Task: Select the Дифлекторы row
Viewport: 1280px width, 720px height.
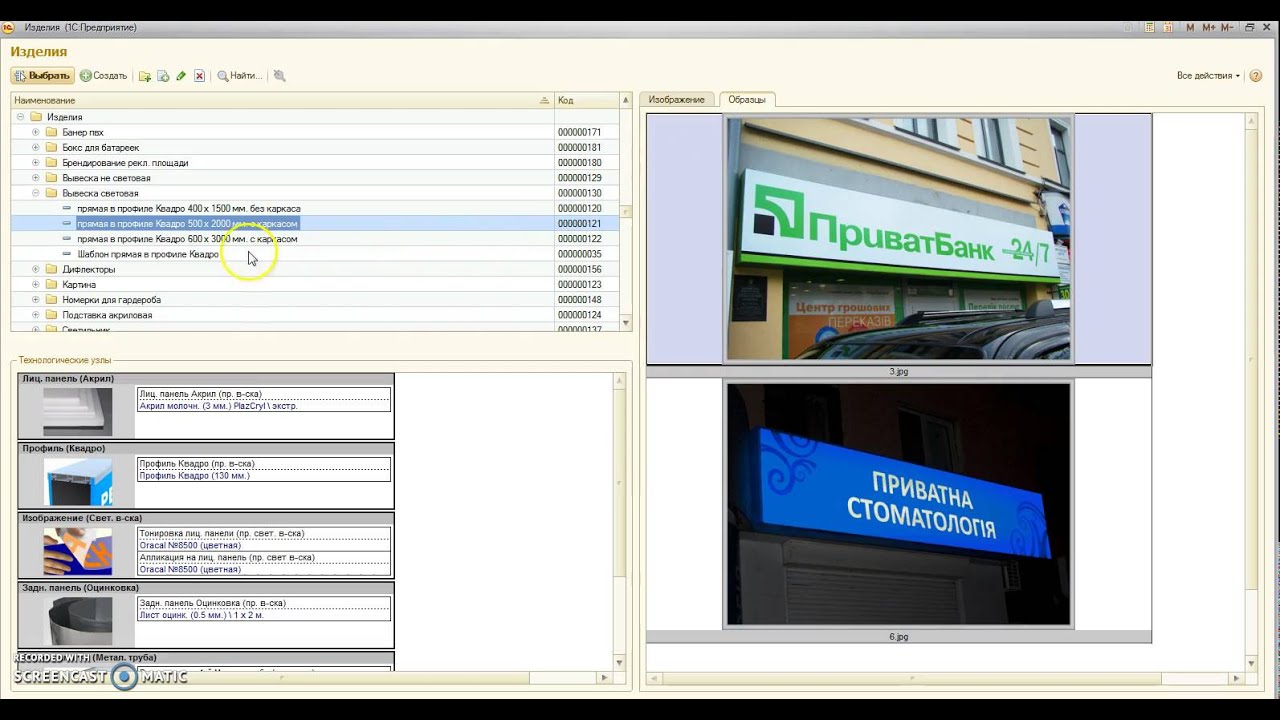Action: pos(315,269)
